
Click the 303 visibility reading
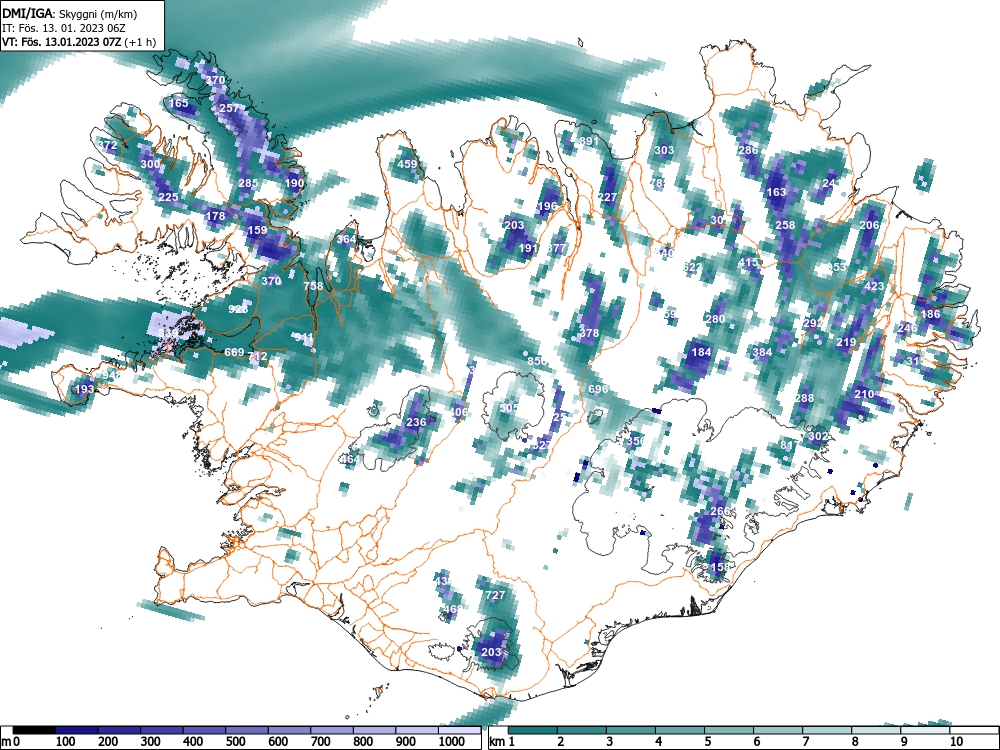[x=664, y=151]
